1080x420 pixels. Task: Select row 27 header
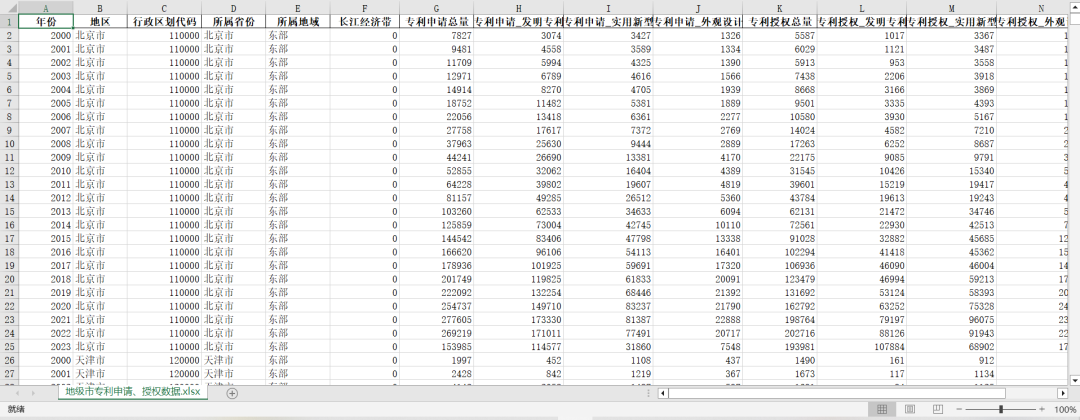click(x=8, y=374)
